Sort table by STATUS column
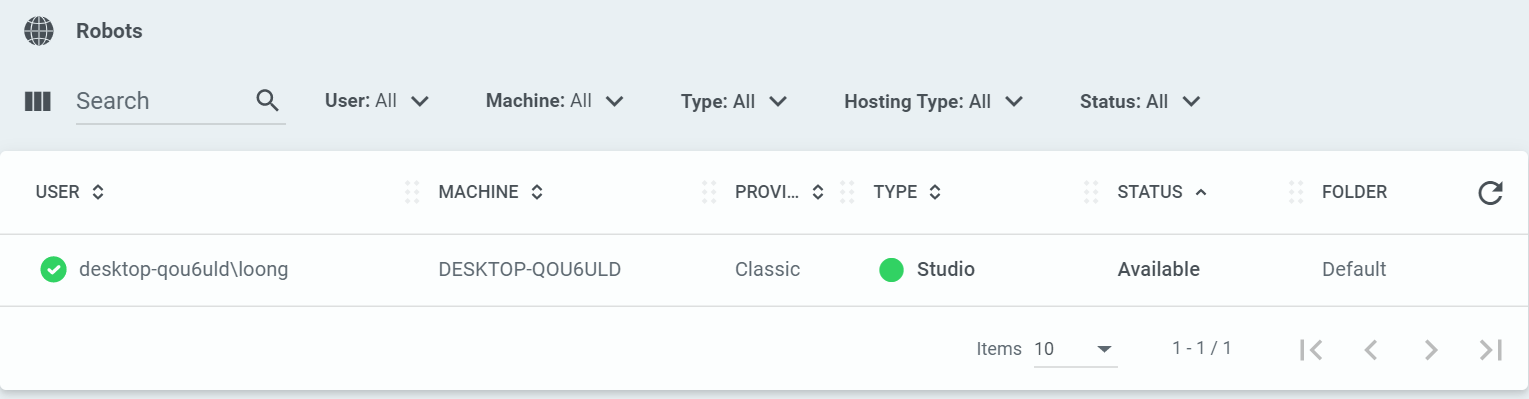Image resolution: width=1529 pixels, height=399 pixels. (x=1162, y=192)
